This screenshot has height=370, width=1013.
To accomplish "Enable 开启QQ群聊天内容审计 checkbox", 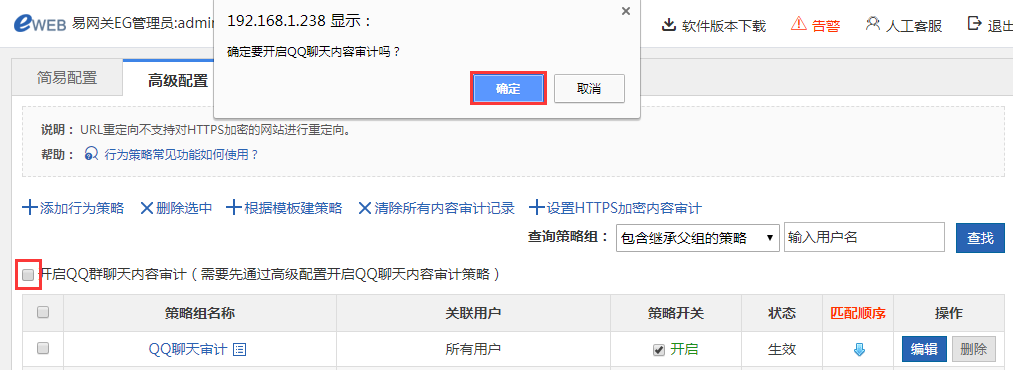I will pos(28,275).
